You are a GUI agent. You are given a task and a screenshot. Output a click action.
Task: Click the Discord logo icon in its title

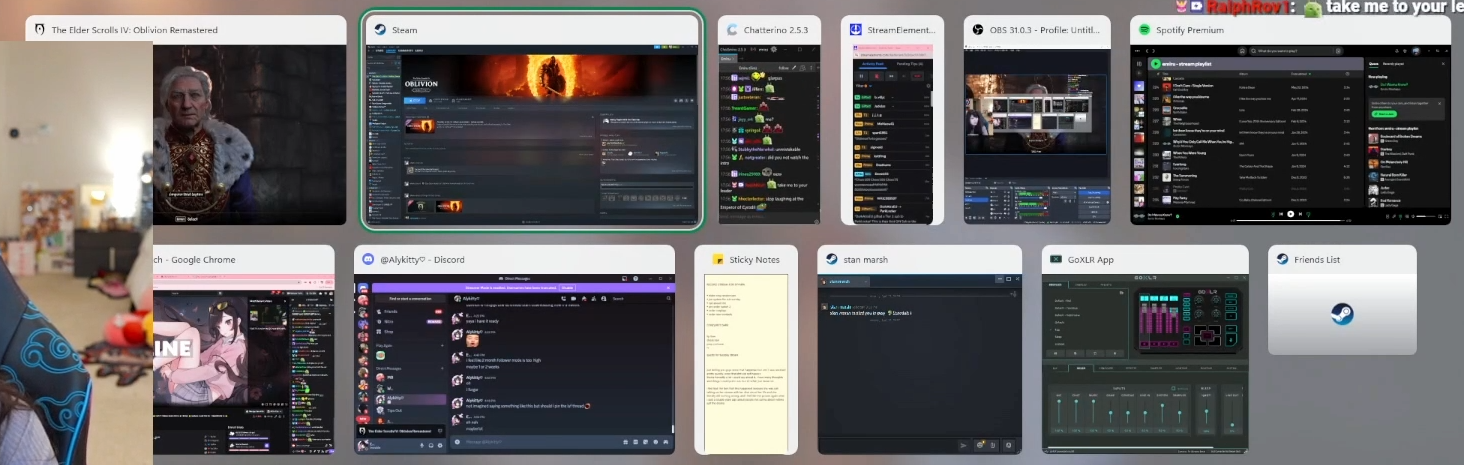pos(369,259)
